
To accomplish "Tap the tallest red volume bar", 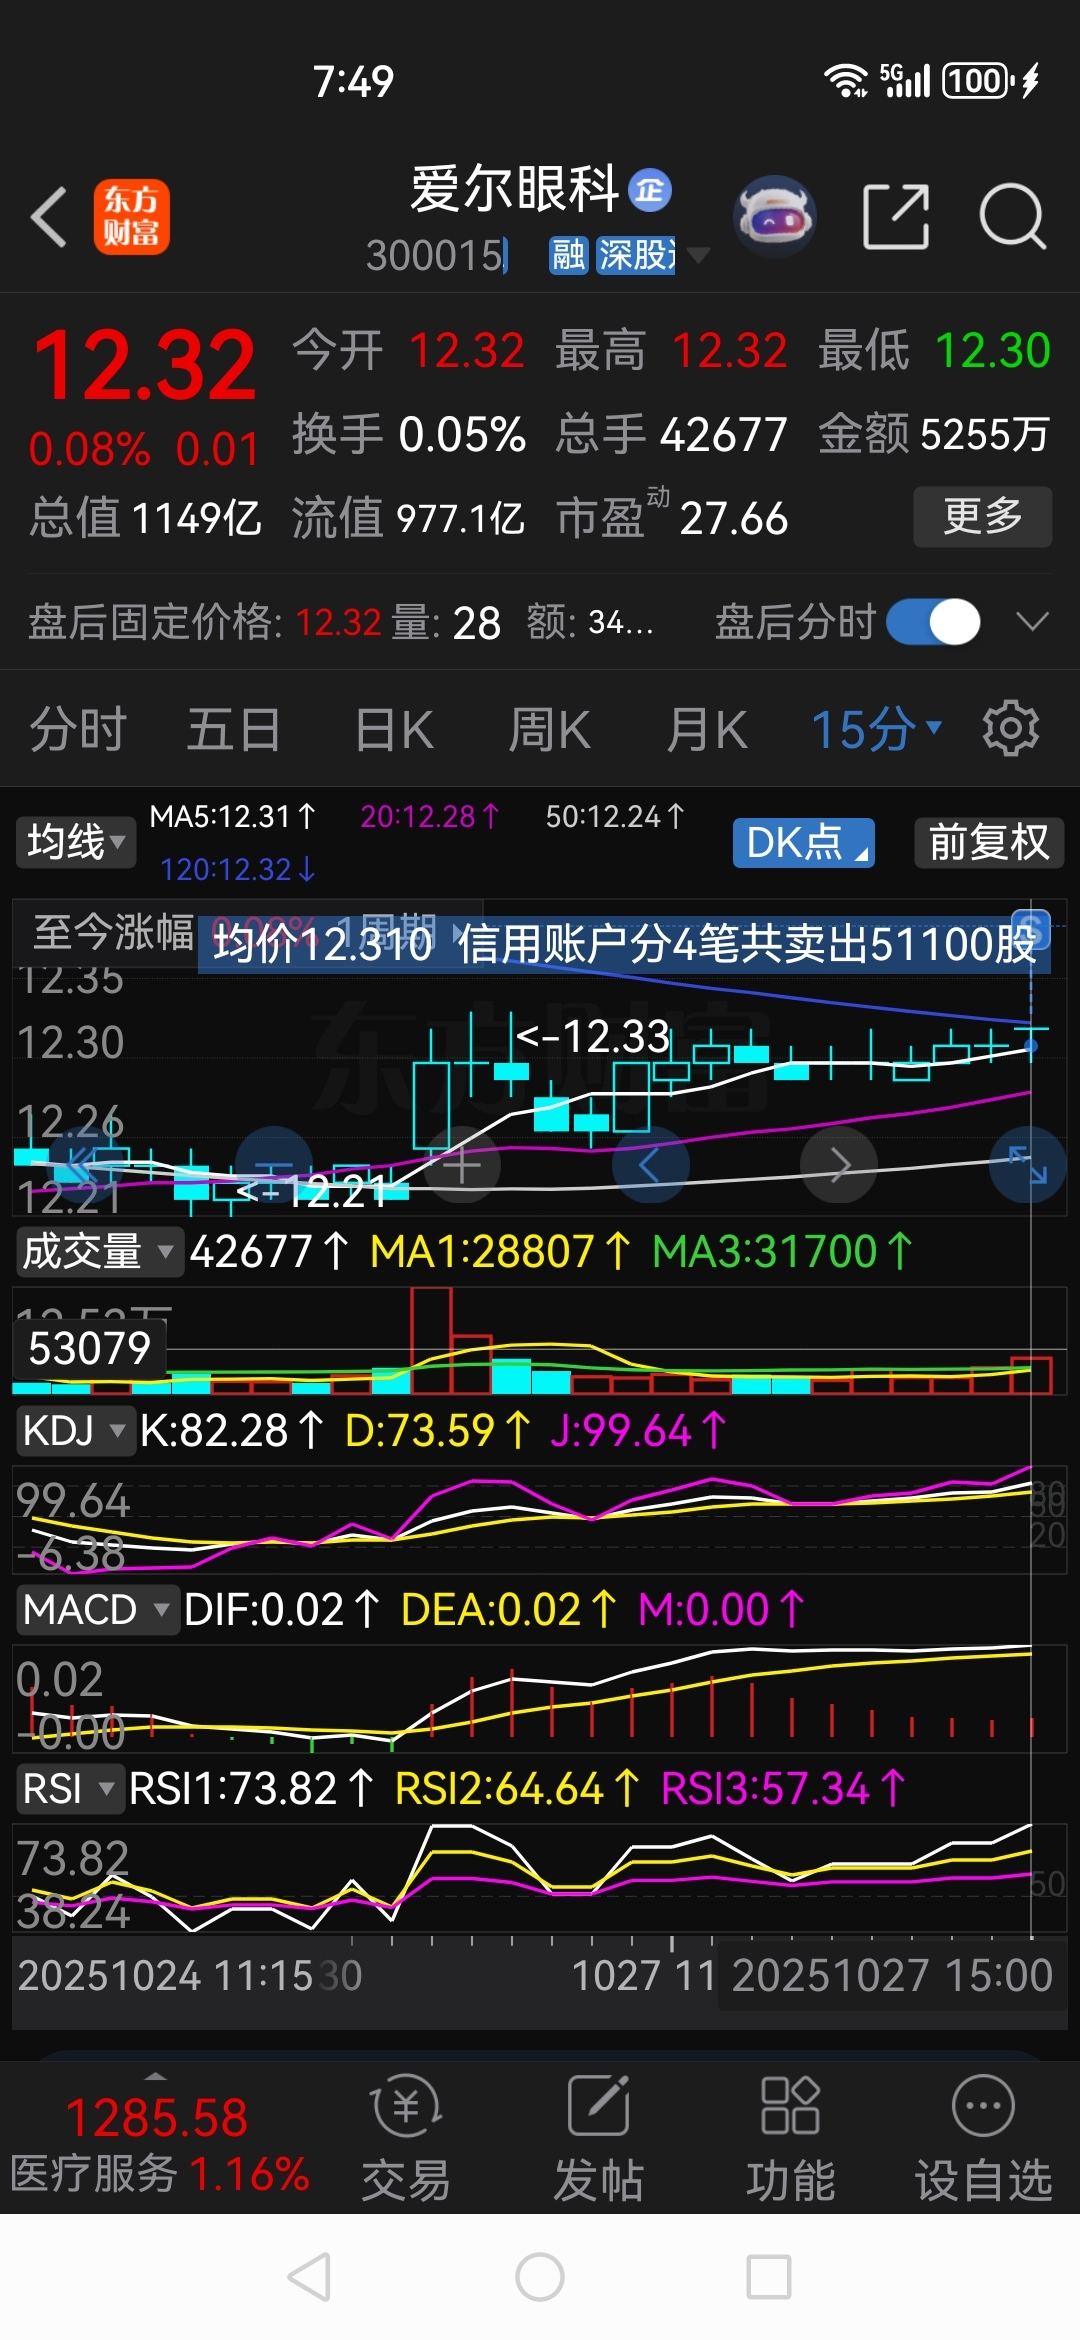I will (431, 1340).
